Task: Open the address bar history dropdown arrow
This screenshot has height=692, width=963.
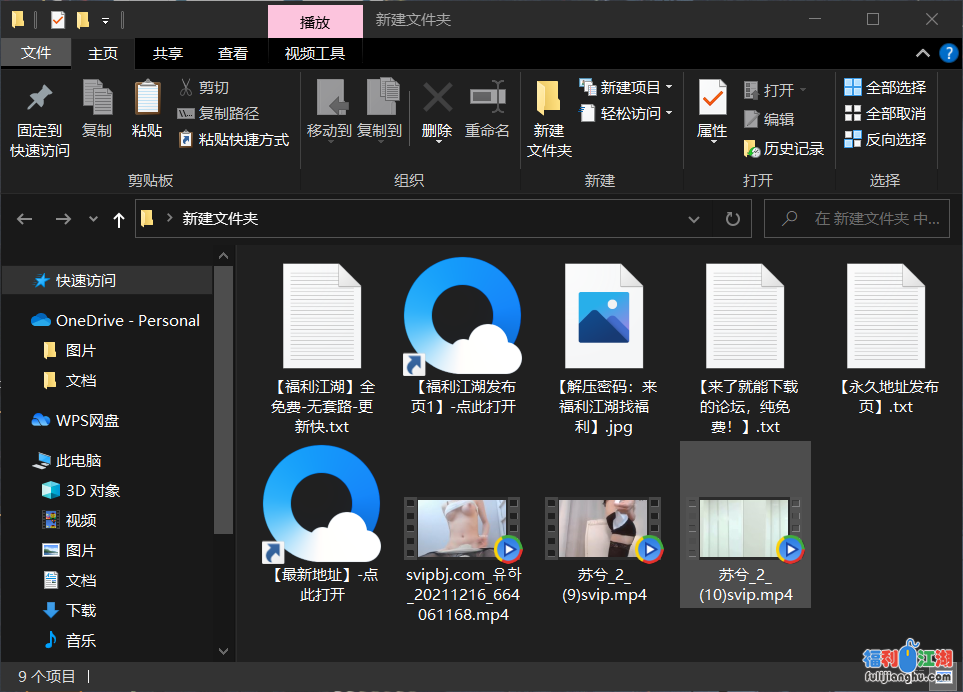Action: click(x=694, y=219)
